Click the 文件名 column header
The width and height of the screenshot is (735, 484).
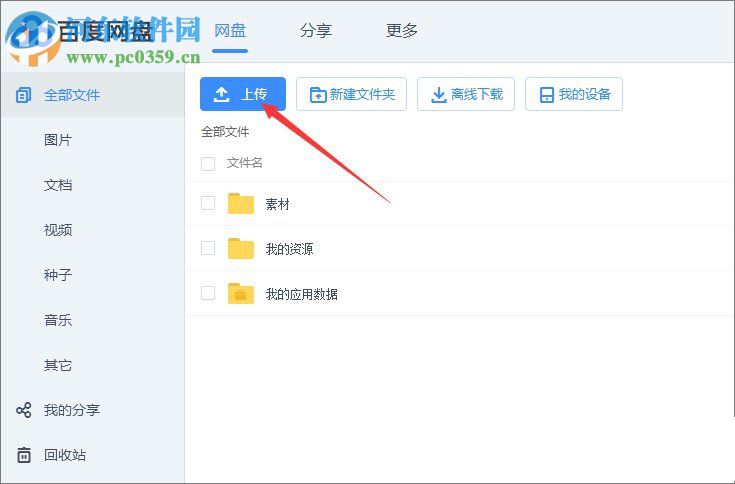245,163
